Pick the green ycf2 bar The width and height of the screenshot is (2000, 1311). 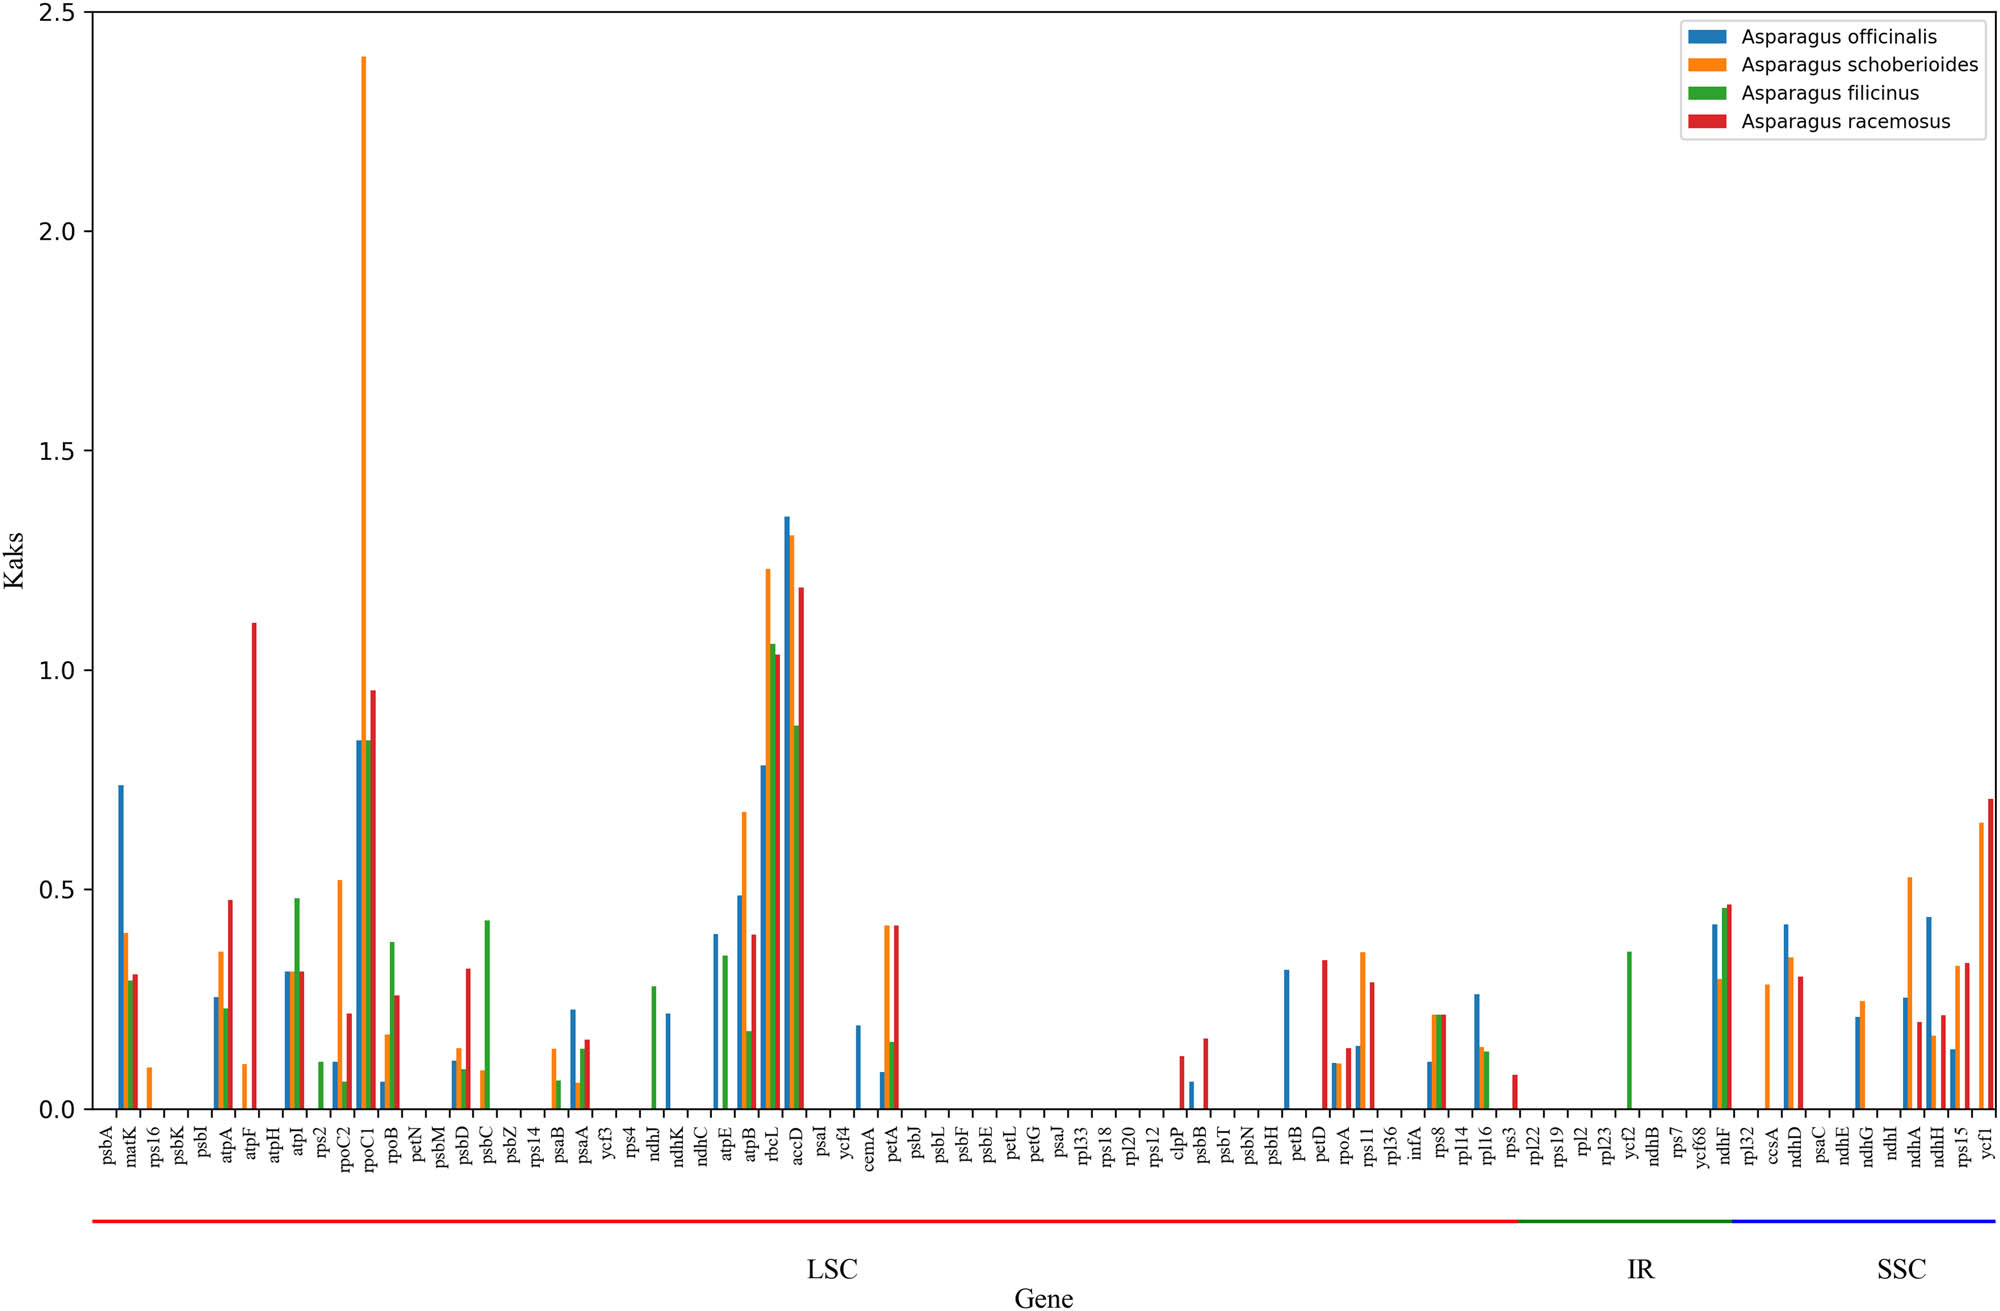click(1629, 1030)
